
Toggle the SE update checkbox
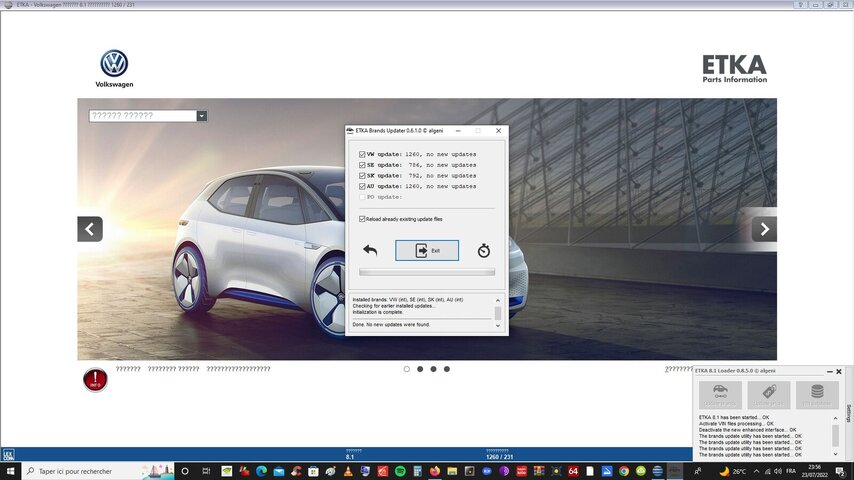pos(362,165)
